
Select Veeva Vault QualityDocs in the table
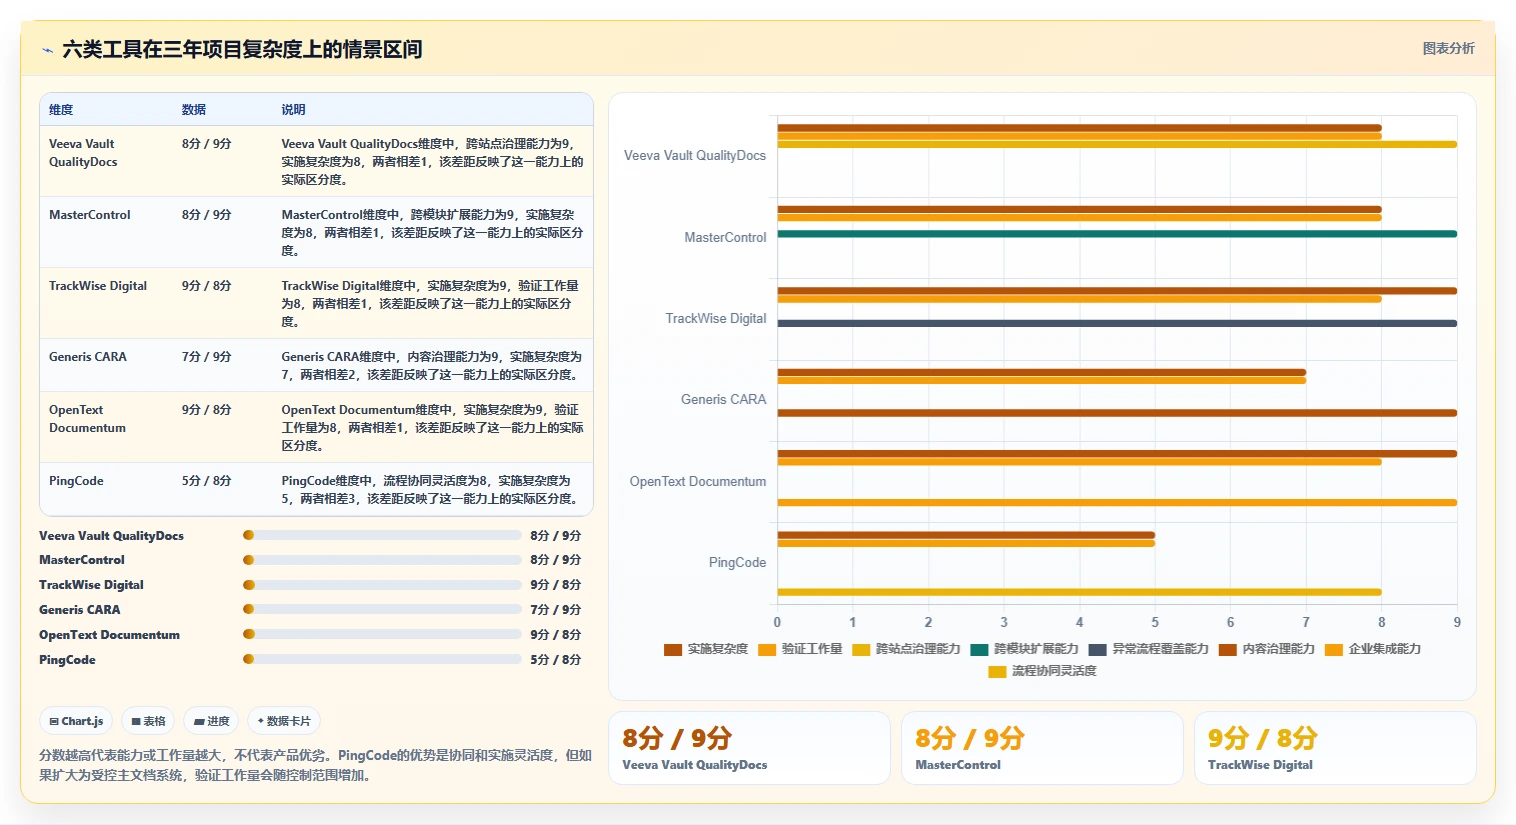click(x=83, y=153)
